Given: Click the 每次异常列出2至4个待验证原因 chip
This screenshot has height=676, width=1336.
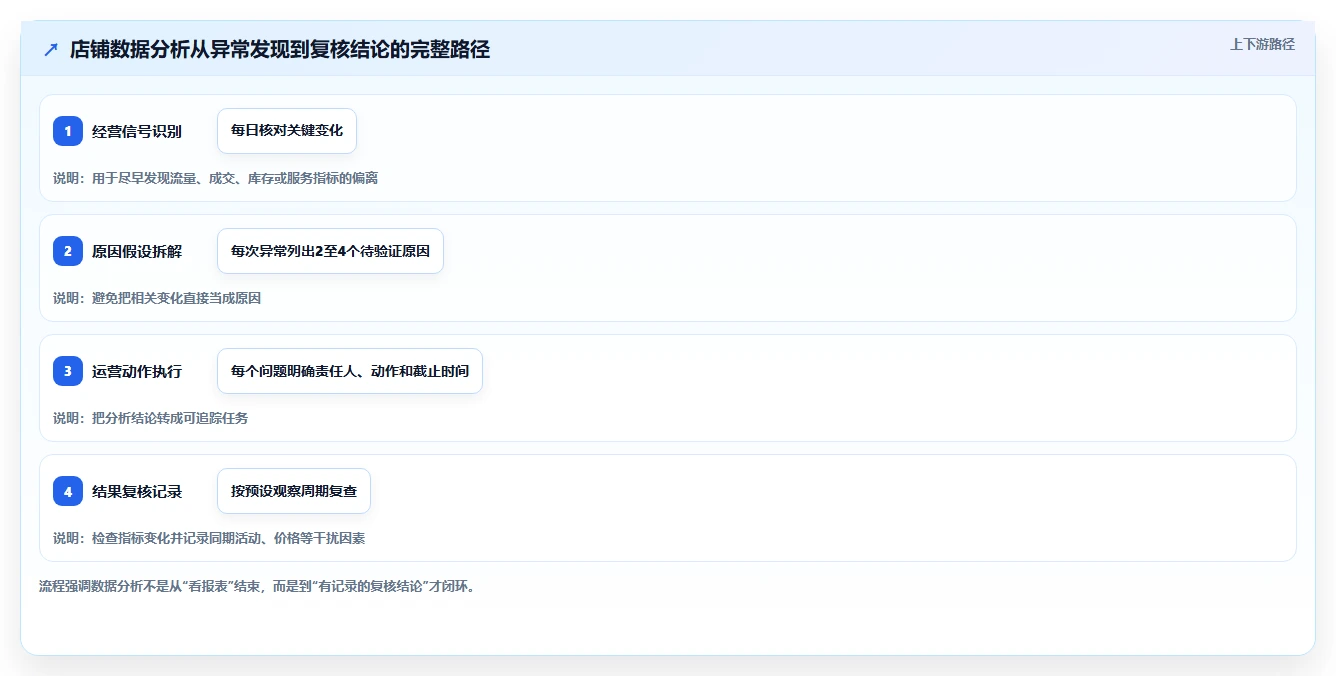Looking at the screenshot, I should pos(330,251).
